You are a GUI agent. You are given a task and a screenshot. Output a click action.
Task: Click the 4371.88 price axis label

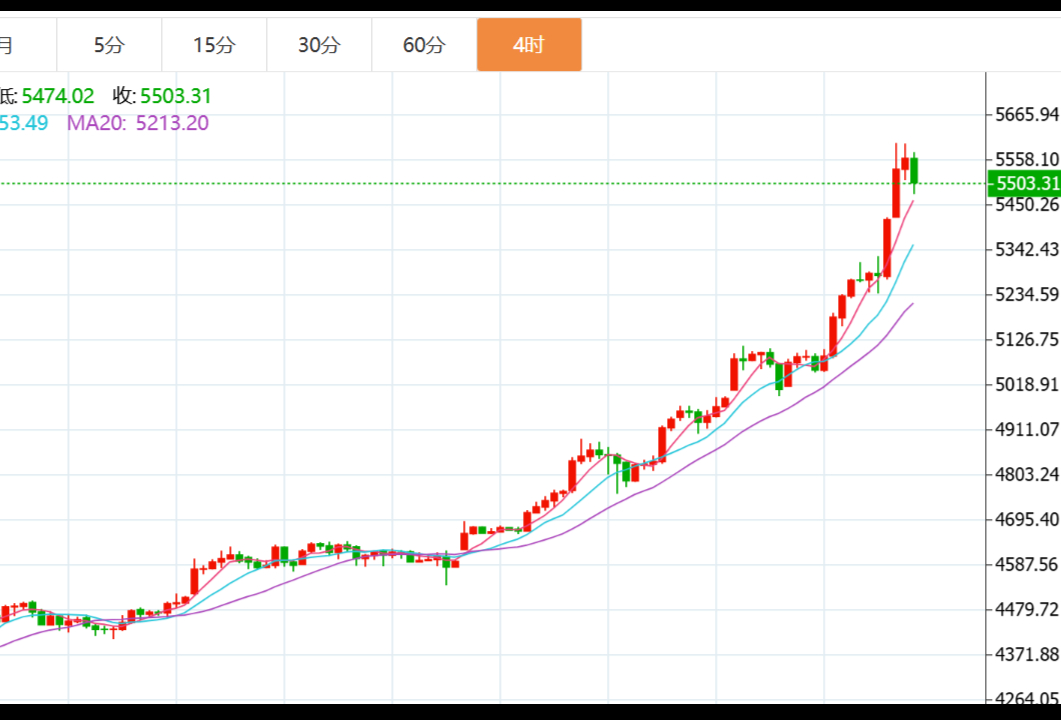pos(1026,654)
